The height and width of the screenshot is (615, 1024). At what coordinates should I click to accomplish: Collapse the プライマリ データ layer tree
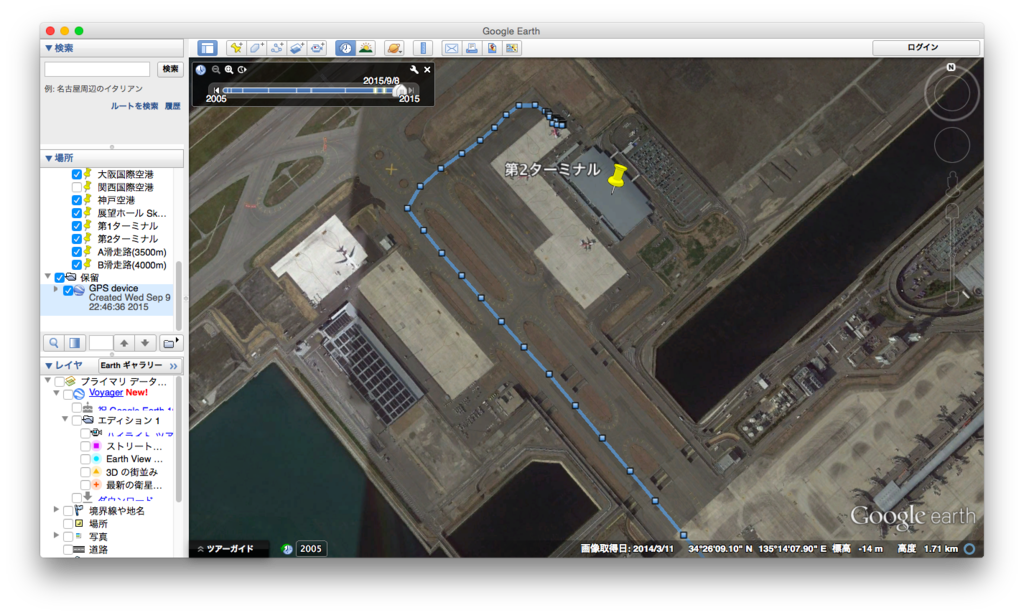pos(48,380)
